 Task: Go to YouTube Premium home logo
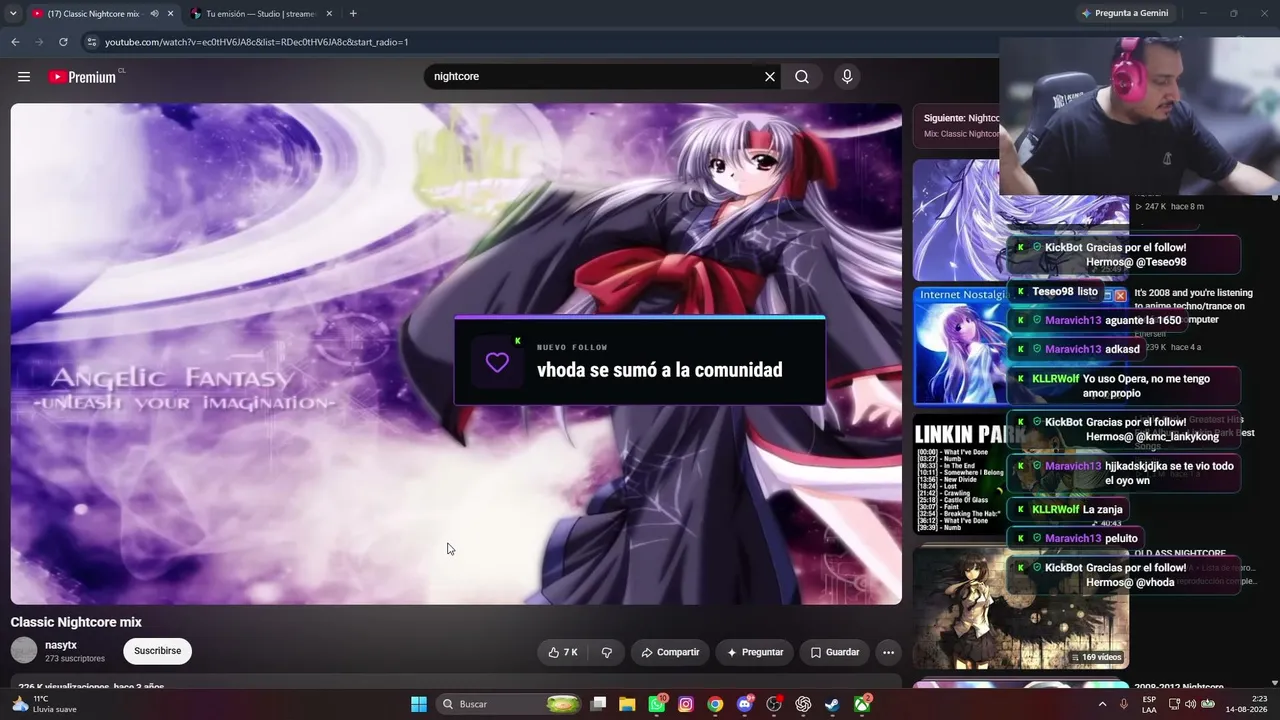[x=83, y=77]
